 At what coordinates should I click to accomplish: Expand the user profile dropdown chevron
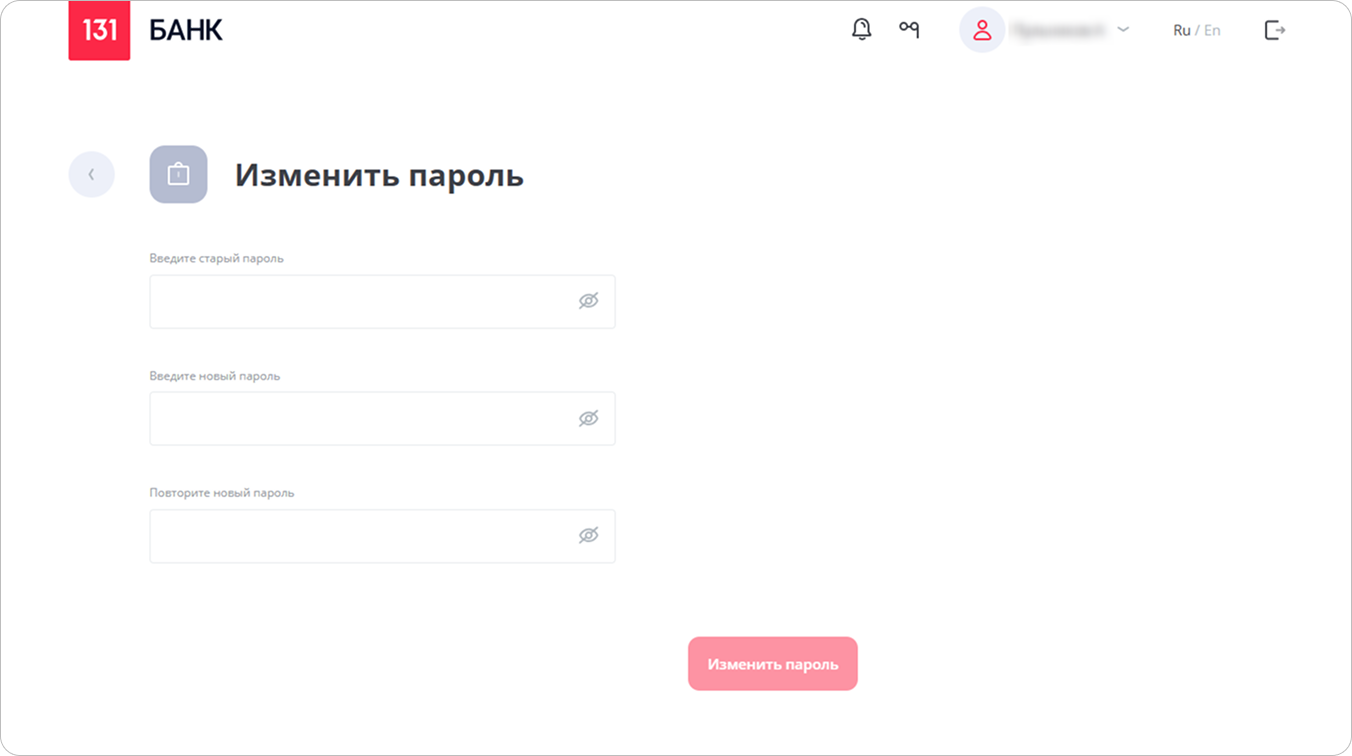point(1123,30)
